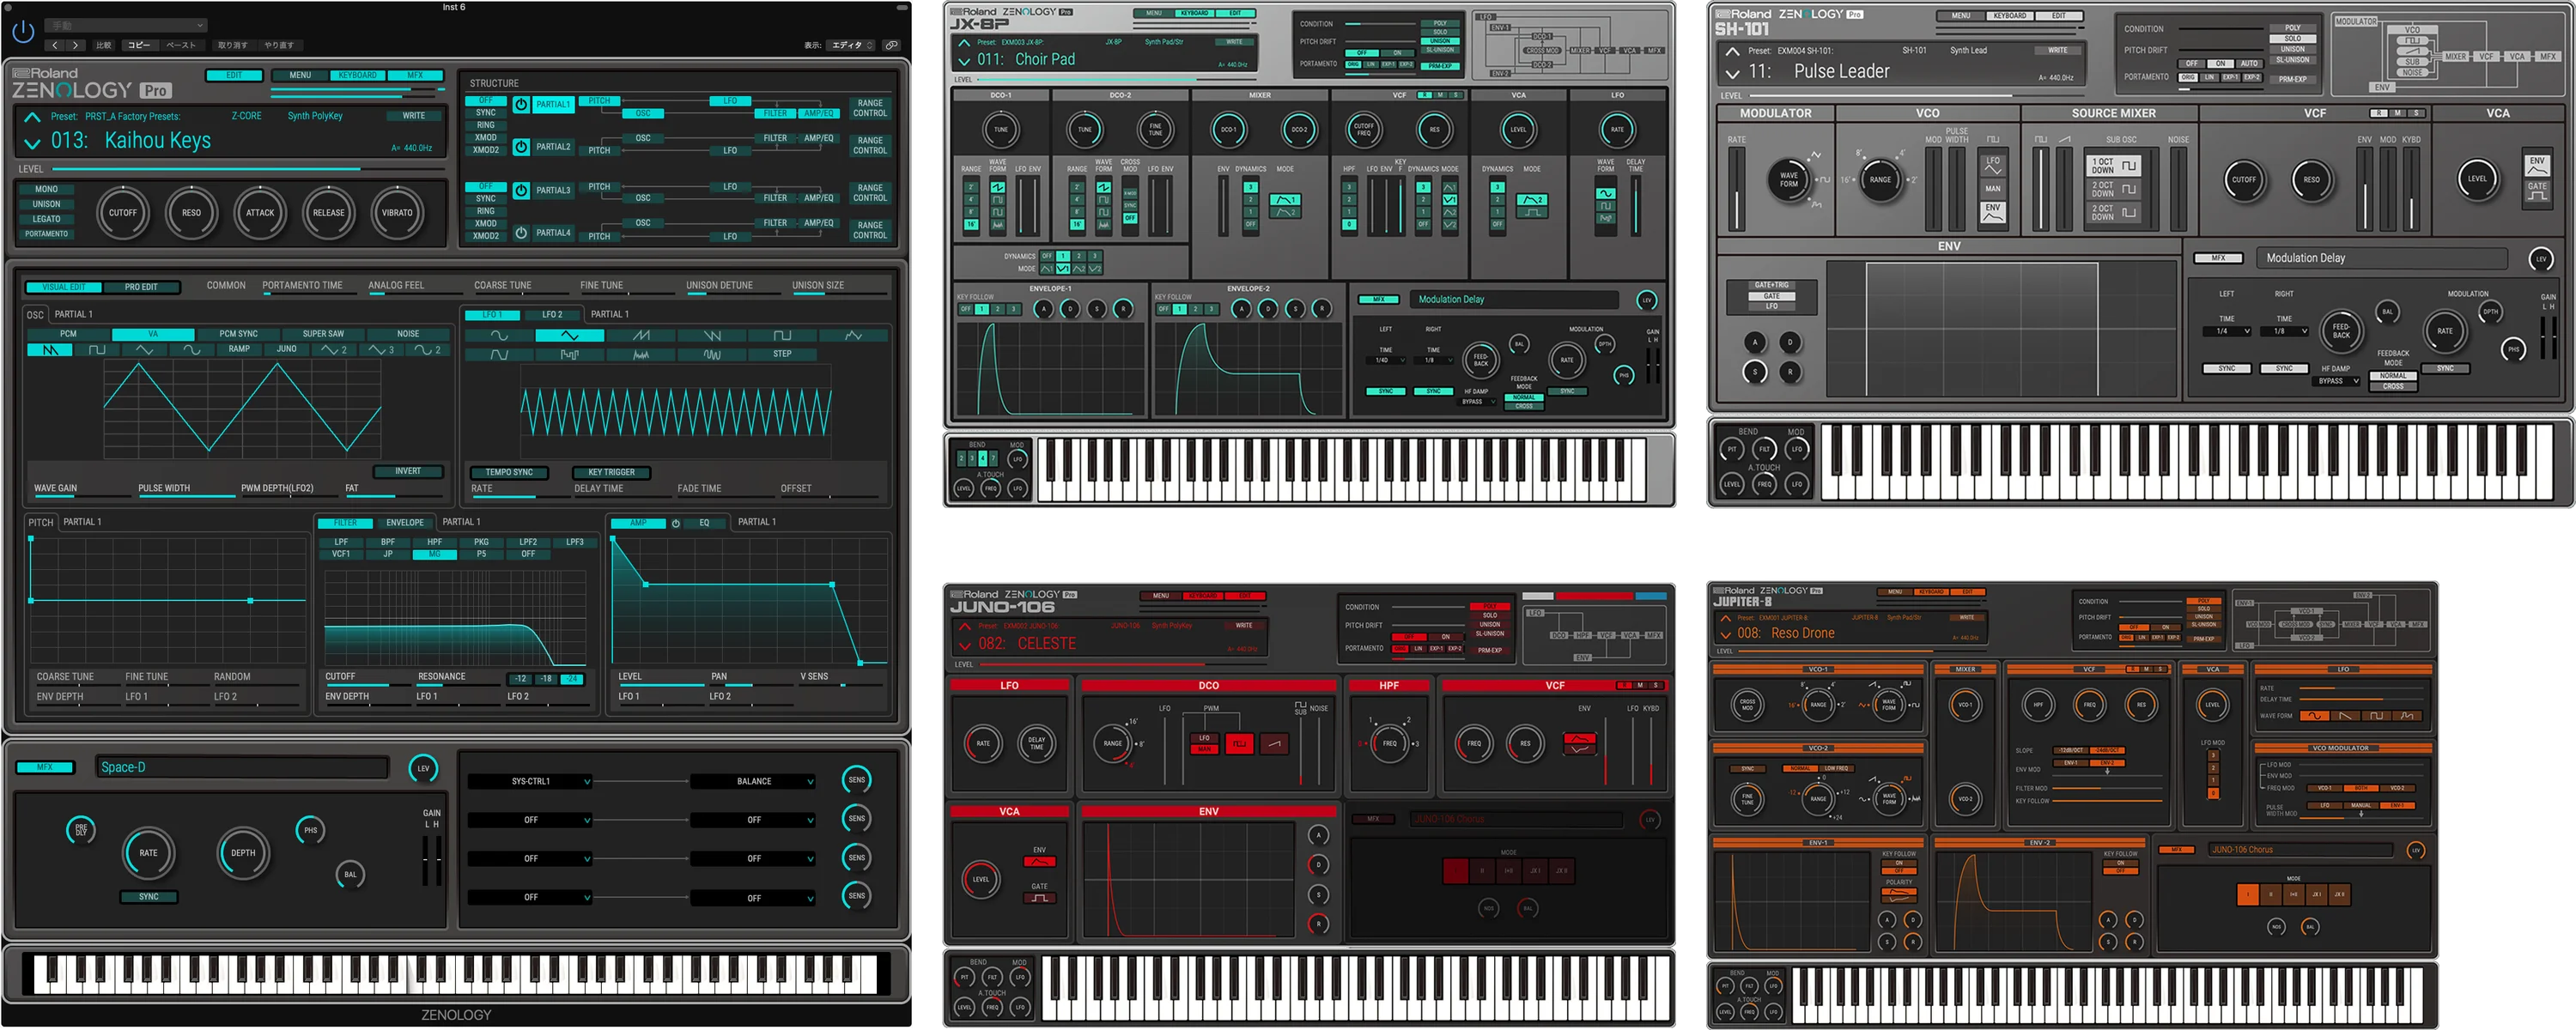Toggle PARTIAL4 power icon in Structure panel
Viewport: 2576px width, 1030px height.
(x=521, y=233)
